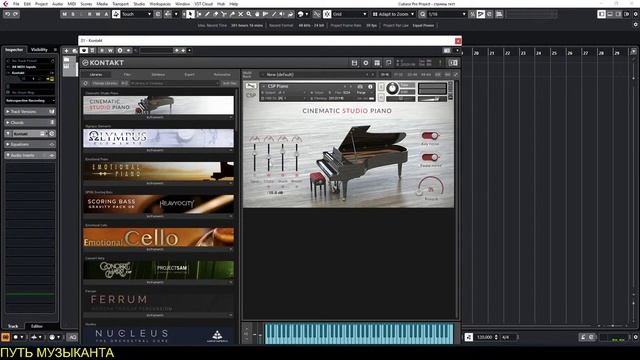Click the Undo arrow in Cubase toolbar

7,14
